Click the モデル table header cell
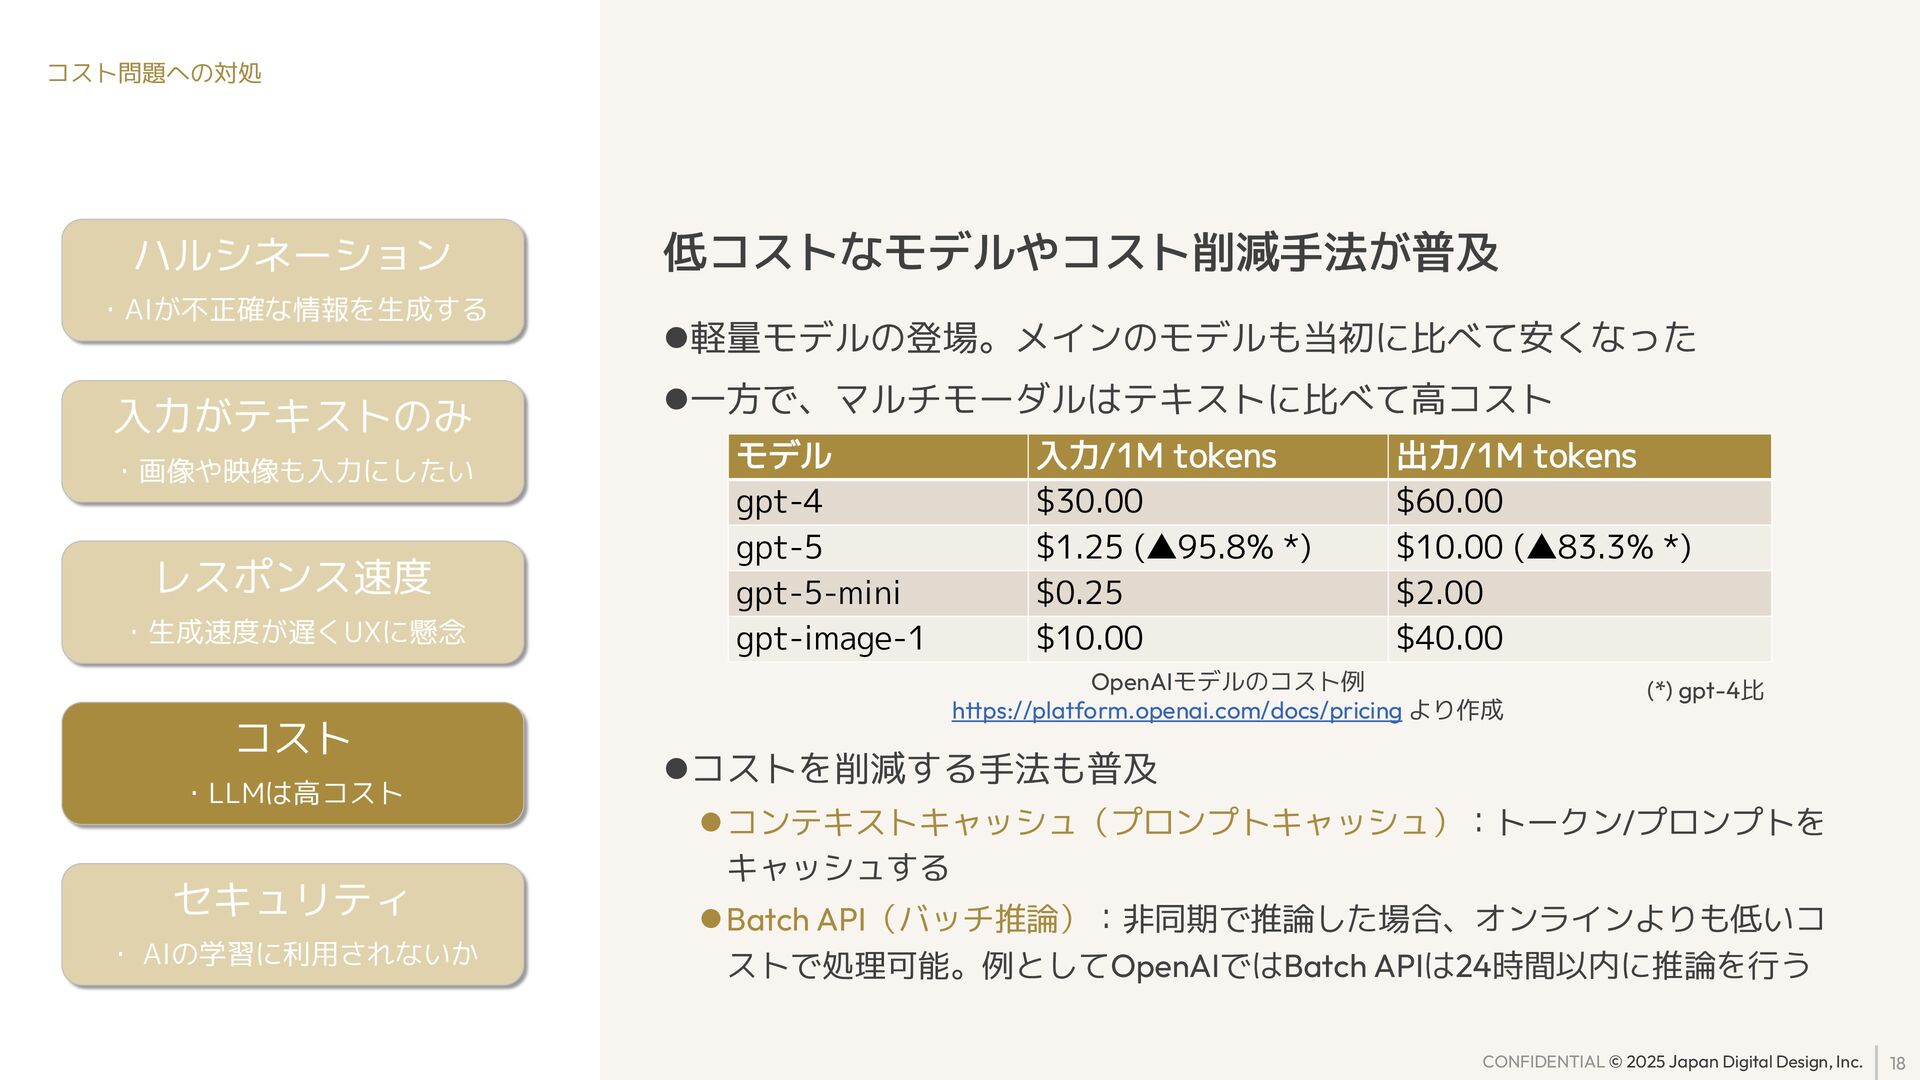 (877, 456)
